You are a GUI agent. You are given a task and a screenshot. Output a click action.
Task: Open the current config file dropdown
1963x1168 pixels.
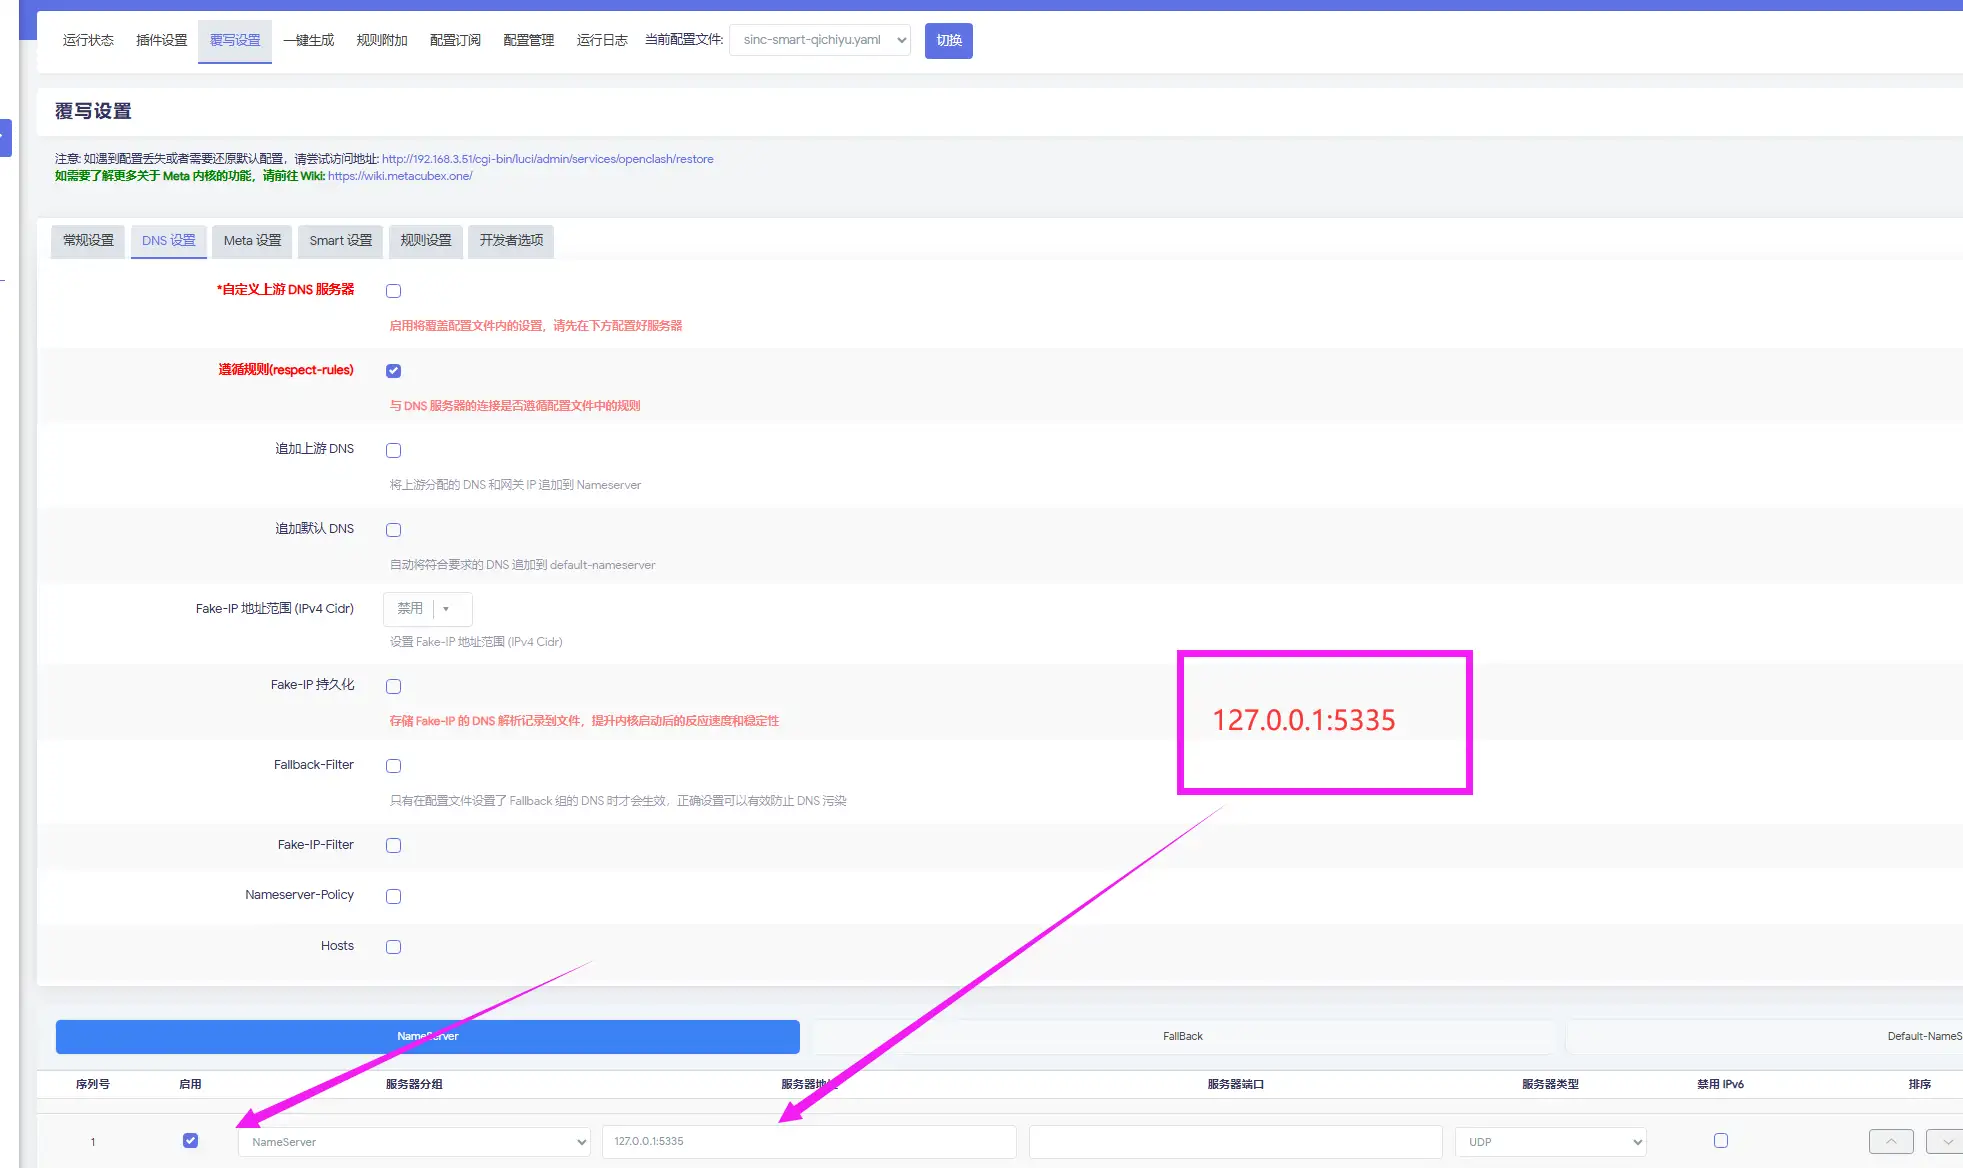pyautogui.click(x=819, y=40)
